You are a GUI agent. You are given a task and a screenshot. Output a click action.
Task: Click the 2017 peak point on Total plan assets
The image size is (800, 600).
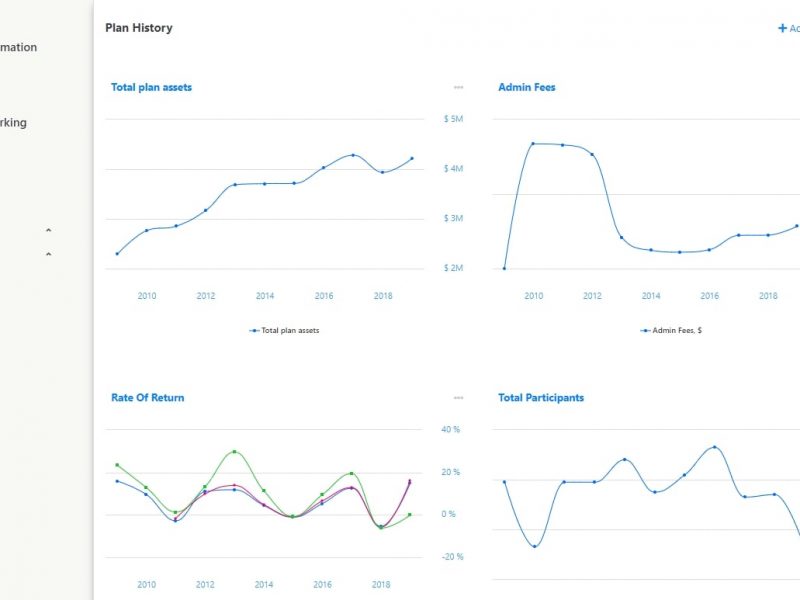(353, 155)
